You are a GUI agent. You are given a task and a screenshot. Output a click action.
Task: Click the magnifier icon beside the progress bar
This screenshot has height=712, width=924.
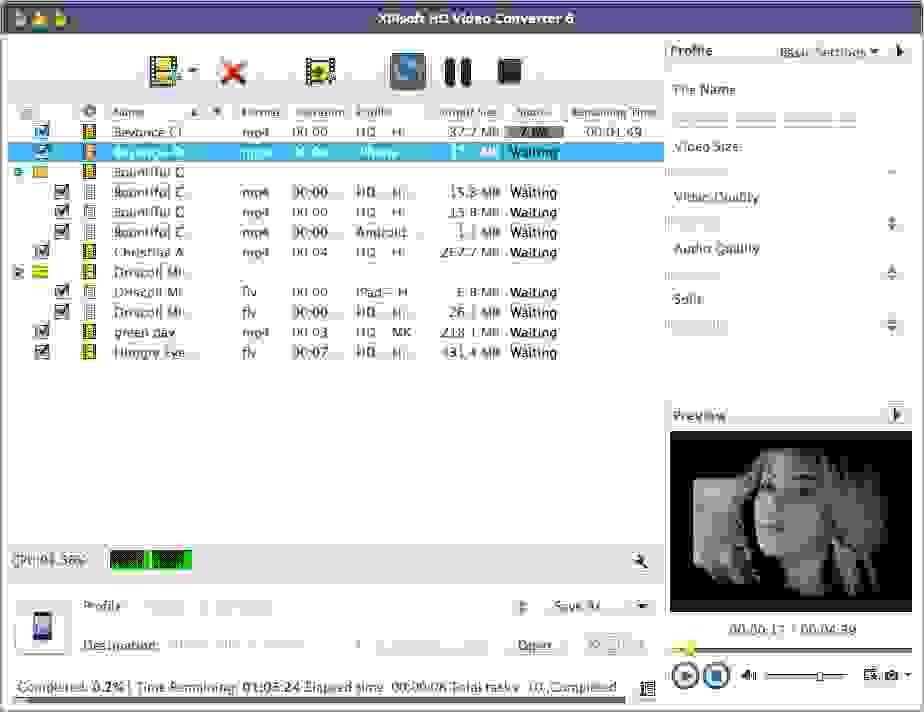tap(640, 561)
